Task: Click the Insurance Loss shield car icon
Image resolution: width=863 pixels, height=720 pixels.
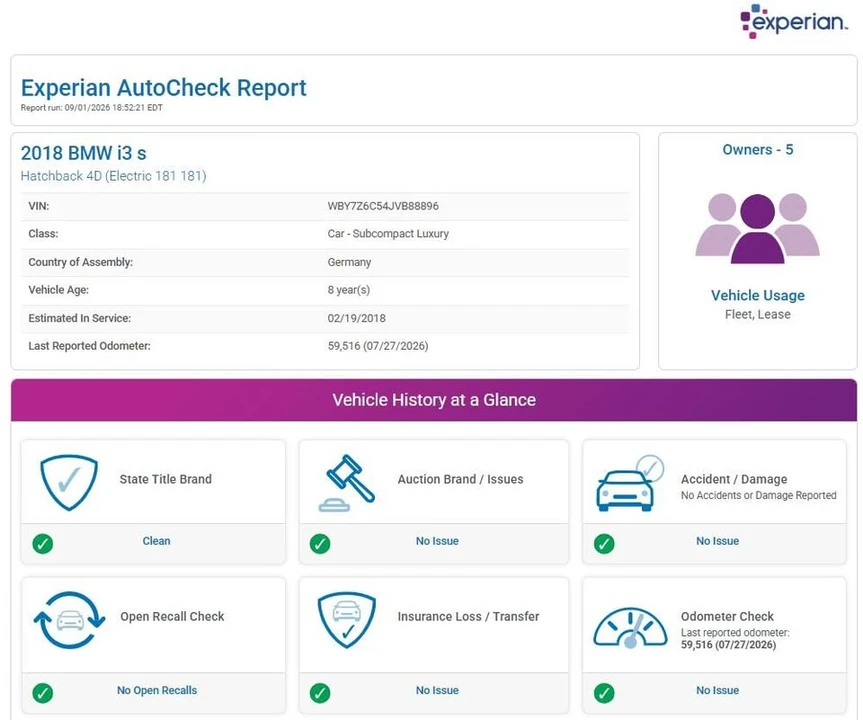Action: [347, 620]
